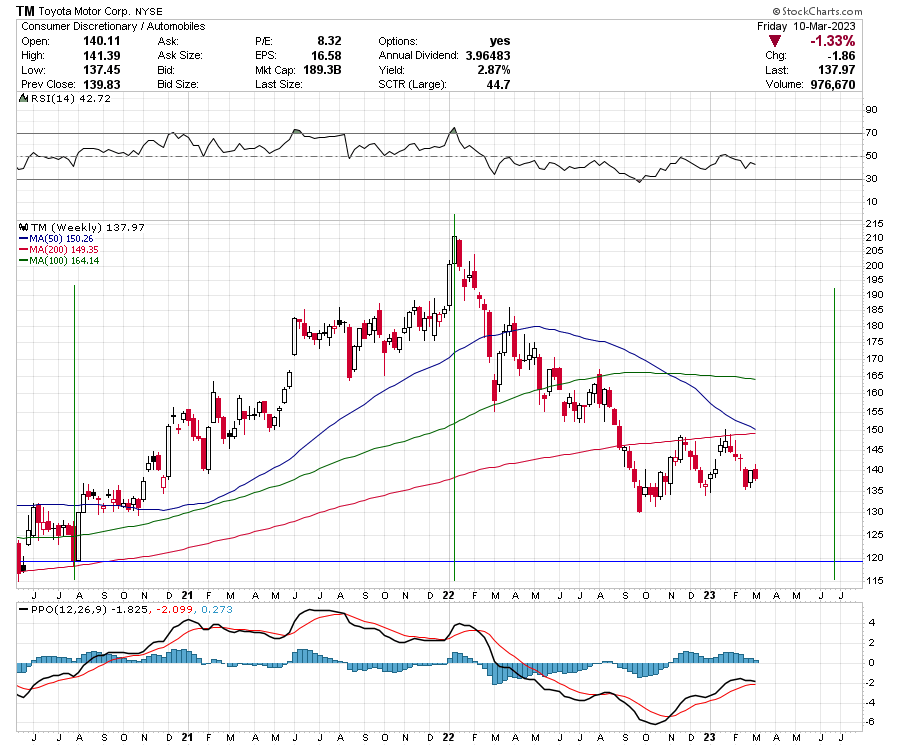Click the PPO axis label 4
Image resolution: width=900 pixels, height=746 pixels.
click(872, 623)
